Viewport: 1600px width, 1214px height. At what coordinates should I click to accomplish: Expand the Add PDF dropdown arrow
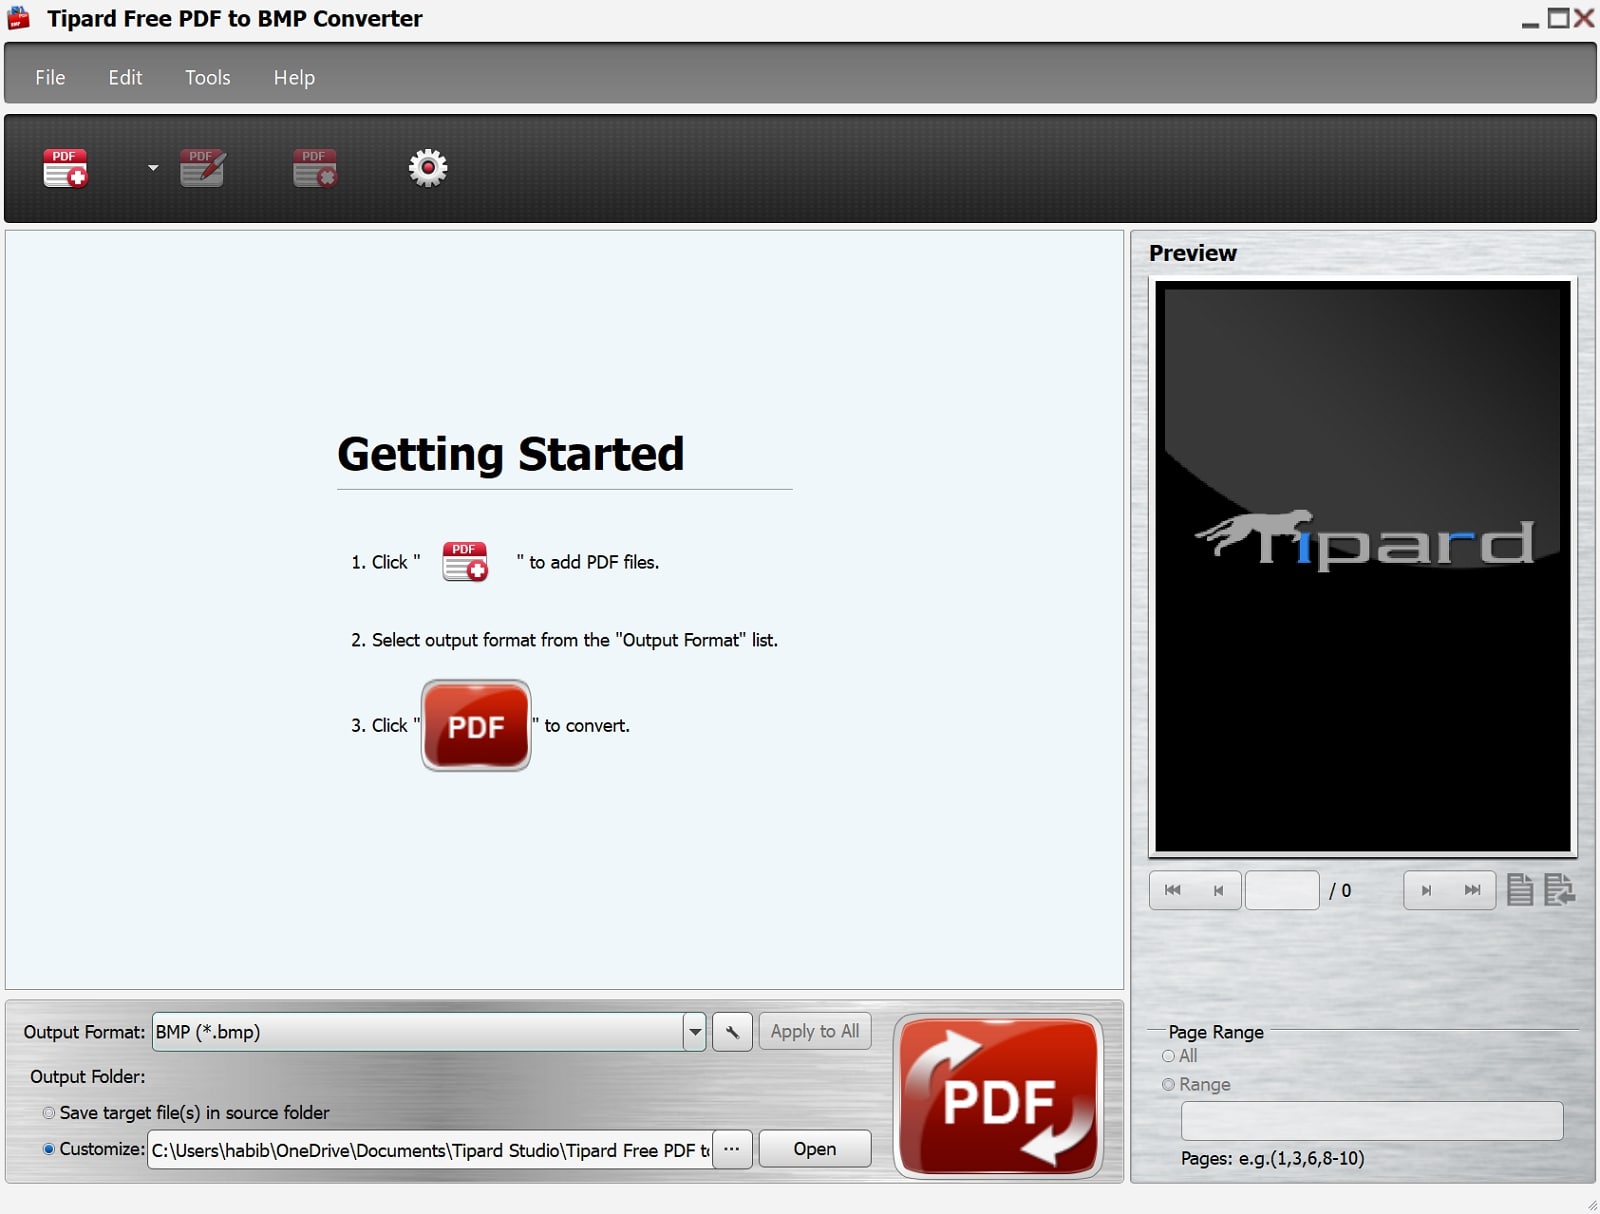(x=153, y=168)
